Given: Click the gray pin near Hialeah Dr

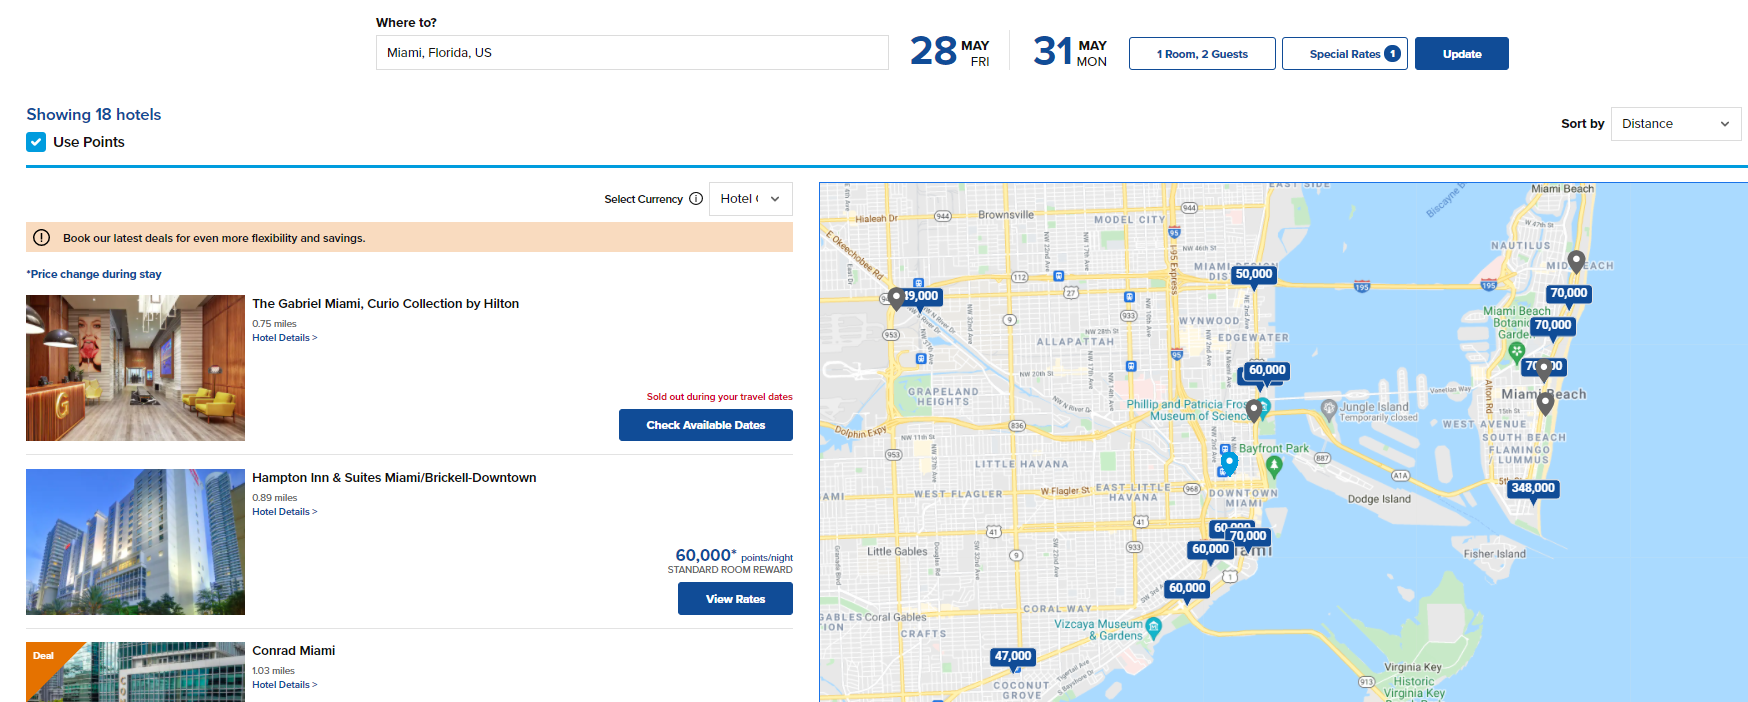Looking at the screenshot, I should click(896, 298).
